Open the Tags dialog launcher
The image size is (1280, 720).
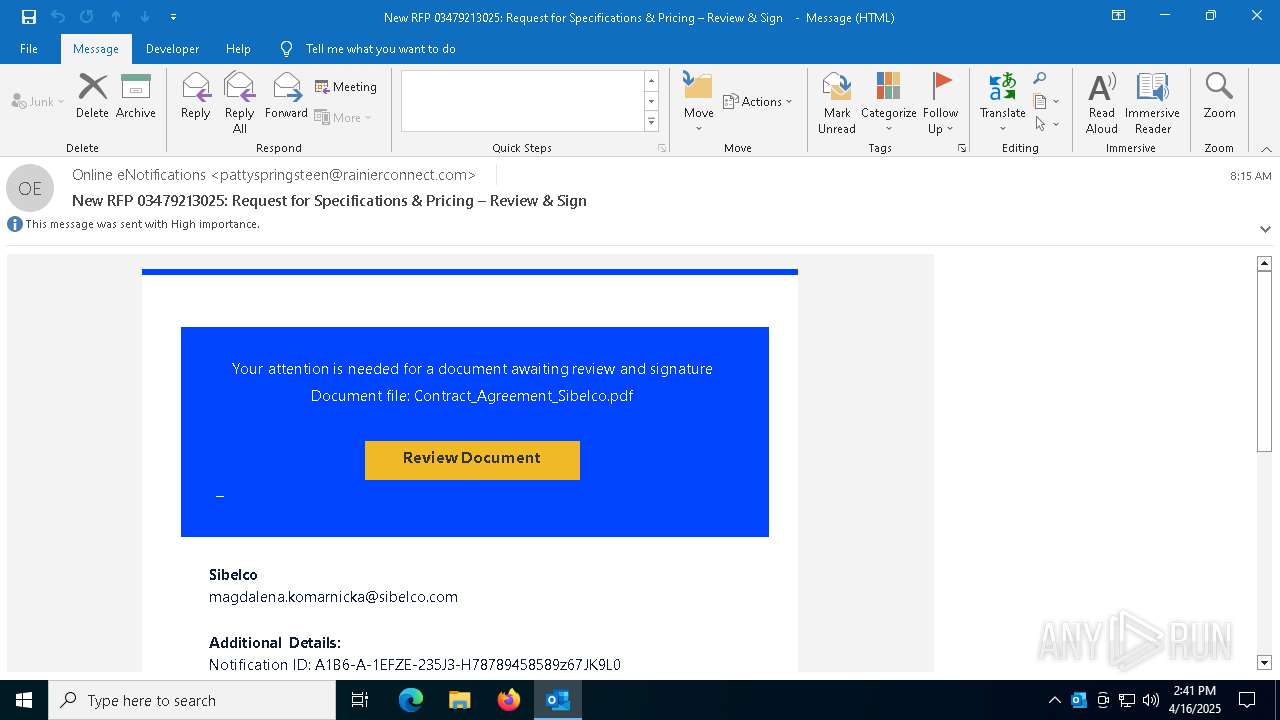click(x=962, y=148)
